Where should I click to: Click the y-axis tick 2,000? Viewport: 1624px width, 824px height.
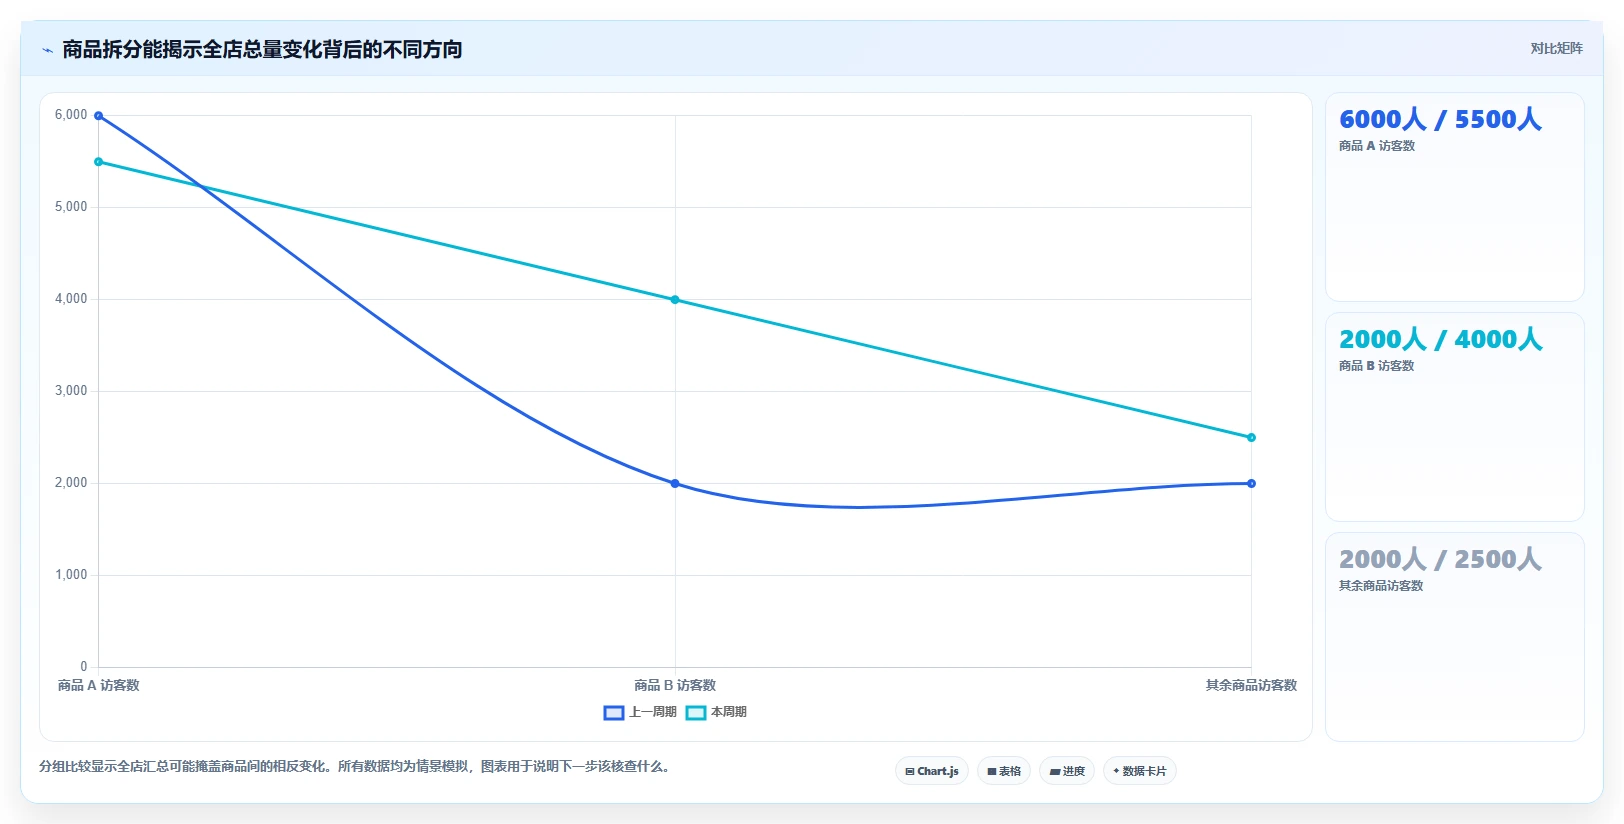coord(71,483)
